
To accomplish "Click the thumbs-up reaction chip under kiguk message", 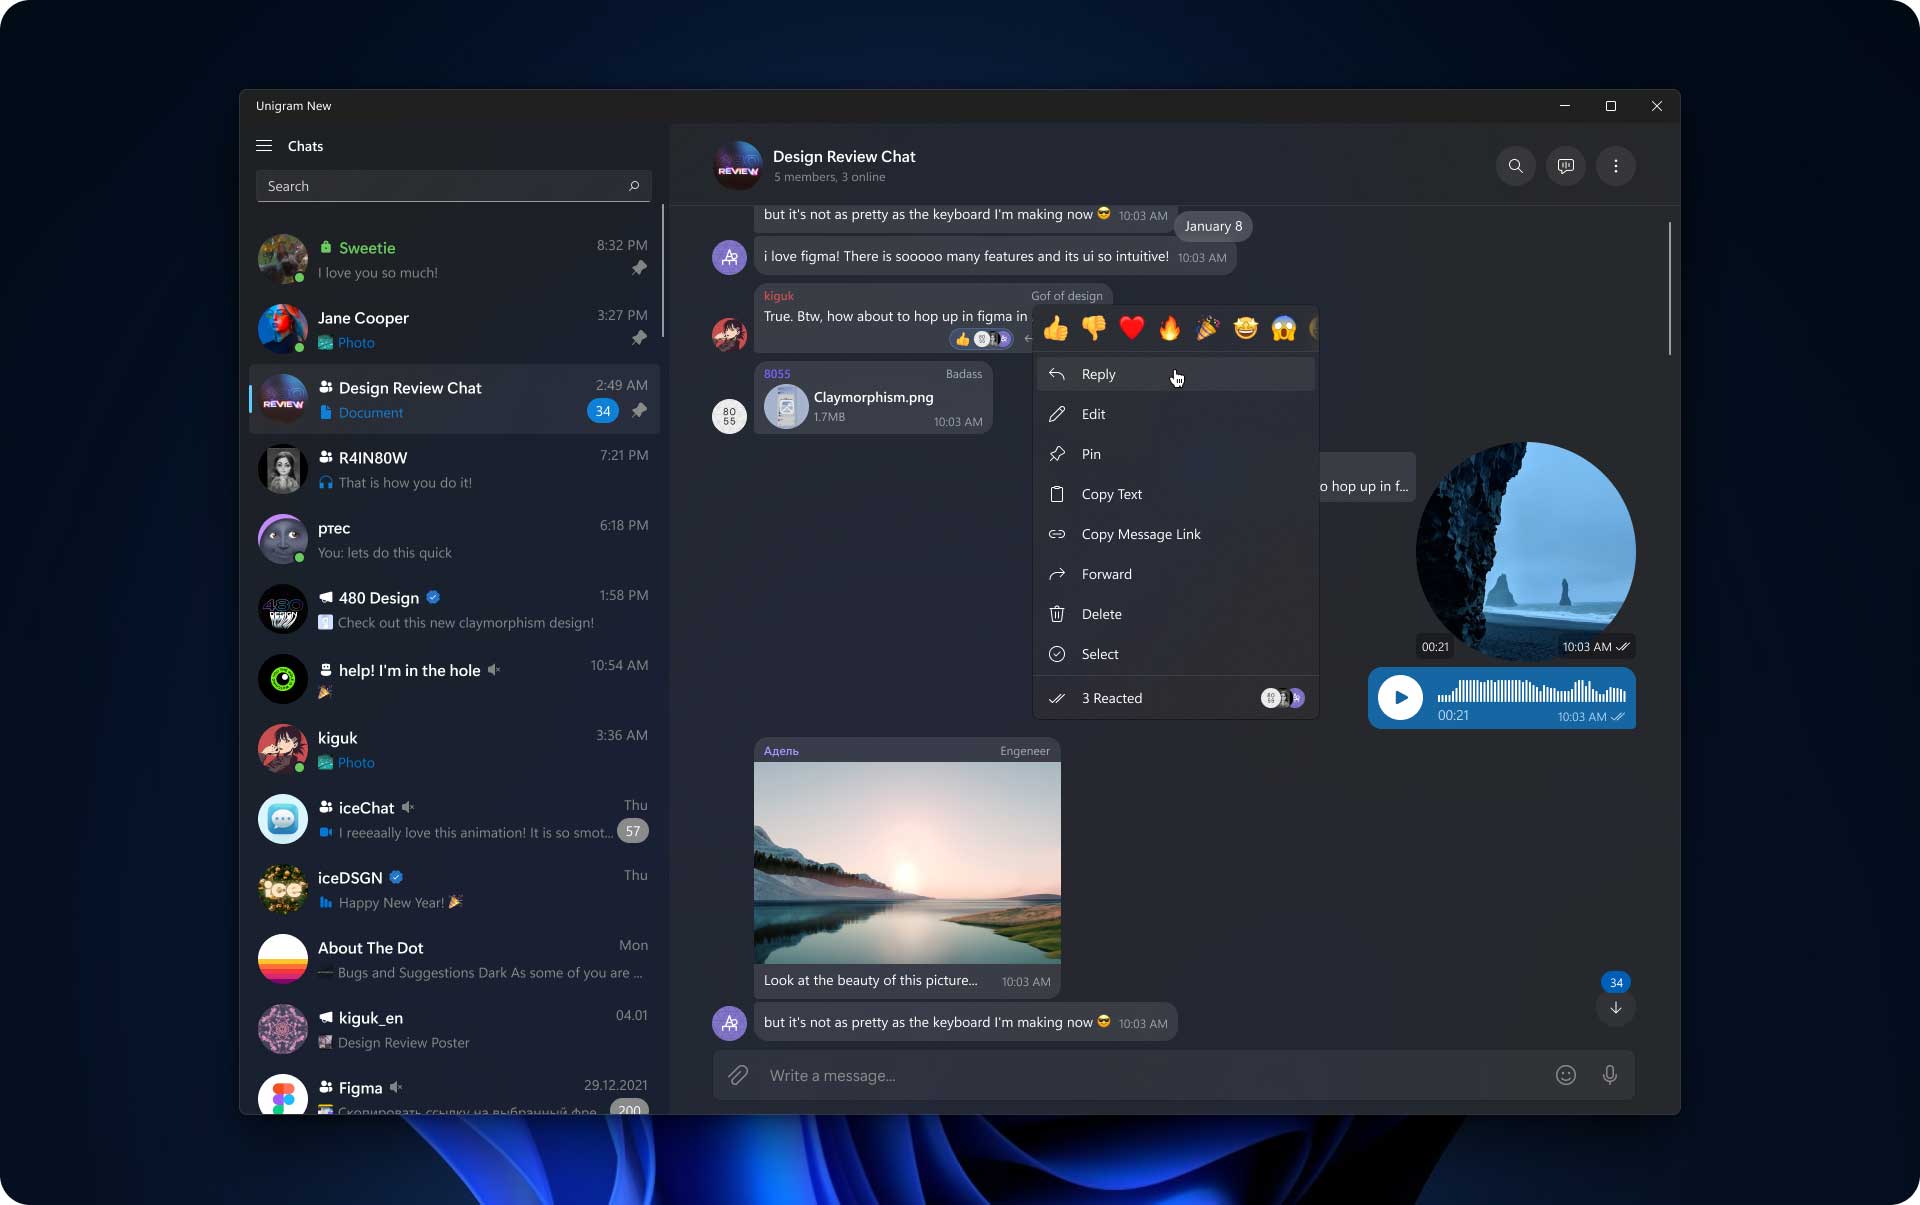I will point(981,339).
